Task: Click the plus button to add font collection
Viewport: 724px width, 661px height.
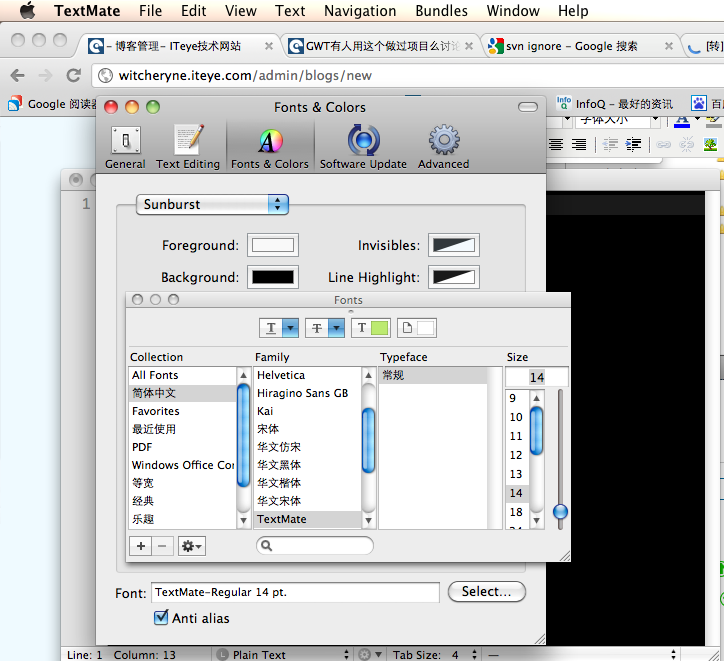Action: [x=141, y=546]
